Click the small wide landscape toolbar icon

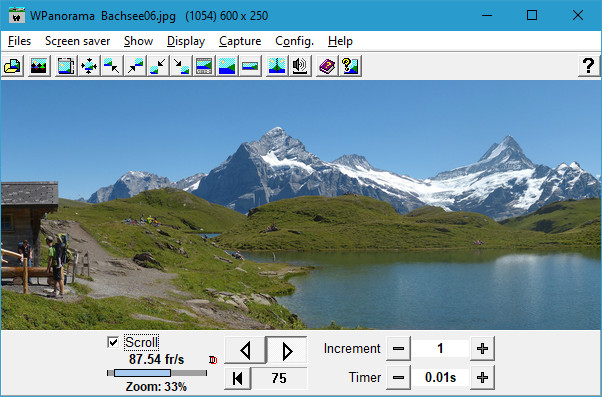250,66
